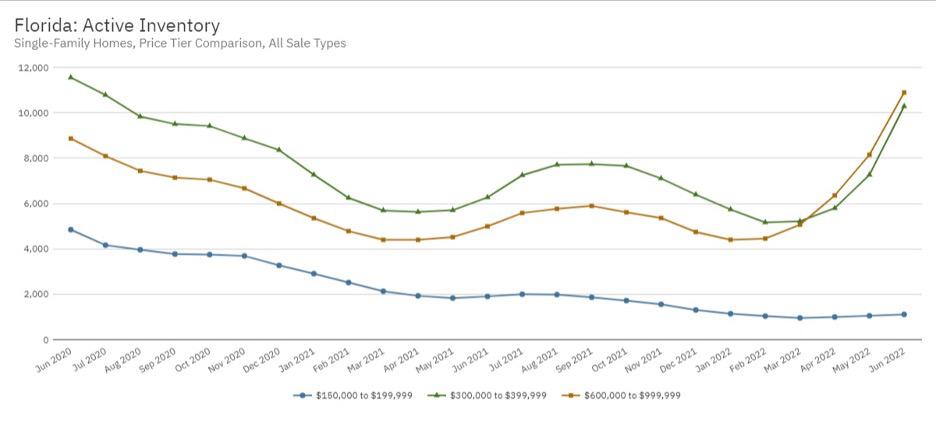Click the 6,000 y-axis label

click(x=36, y=204)
